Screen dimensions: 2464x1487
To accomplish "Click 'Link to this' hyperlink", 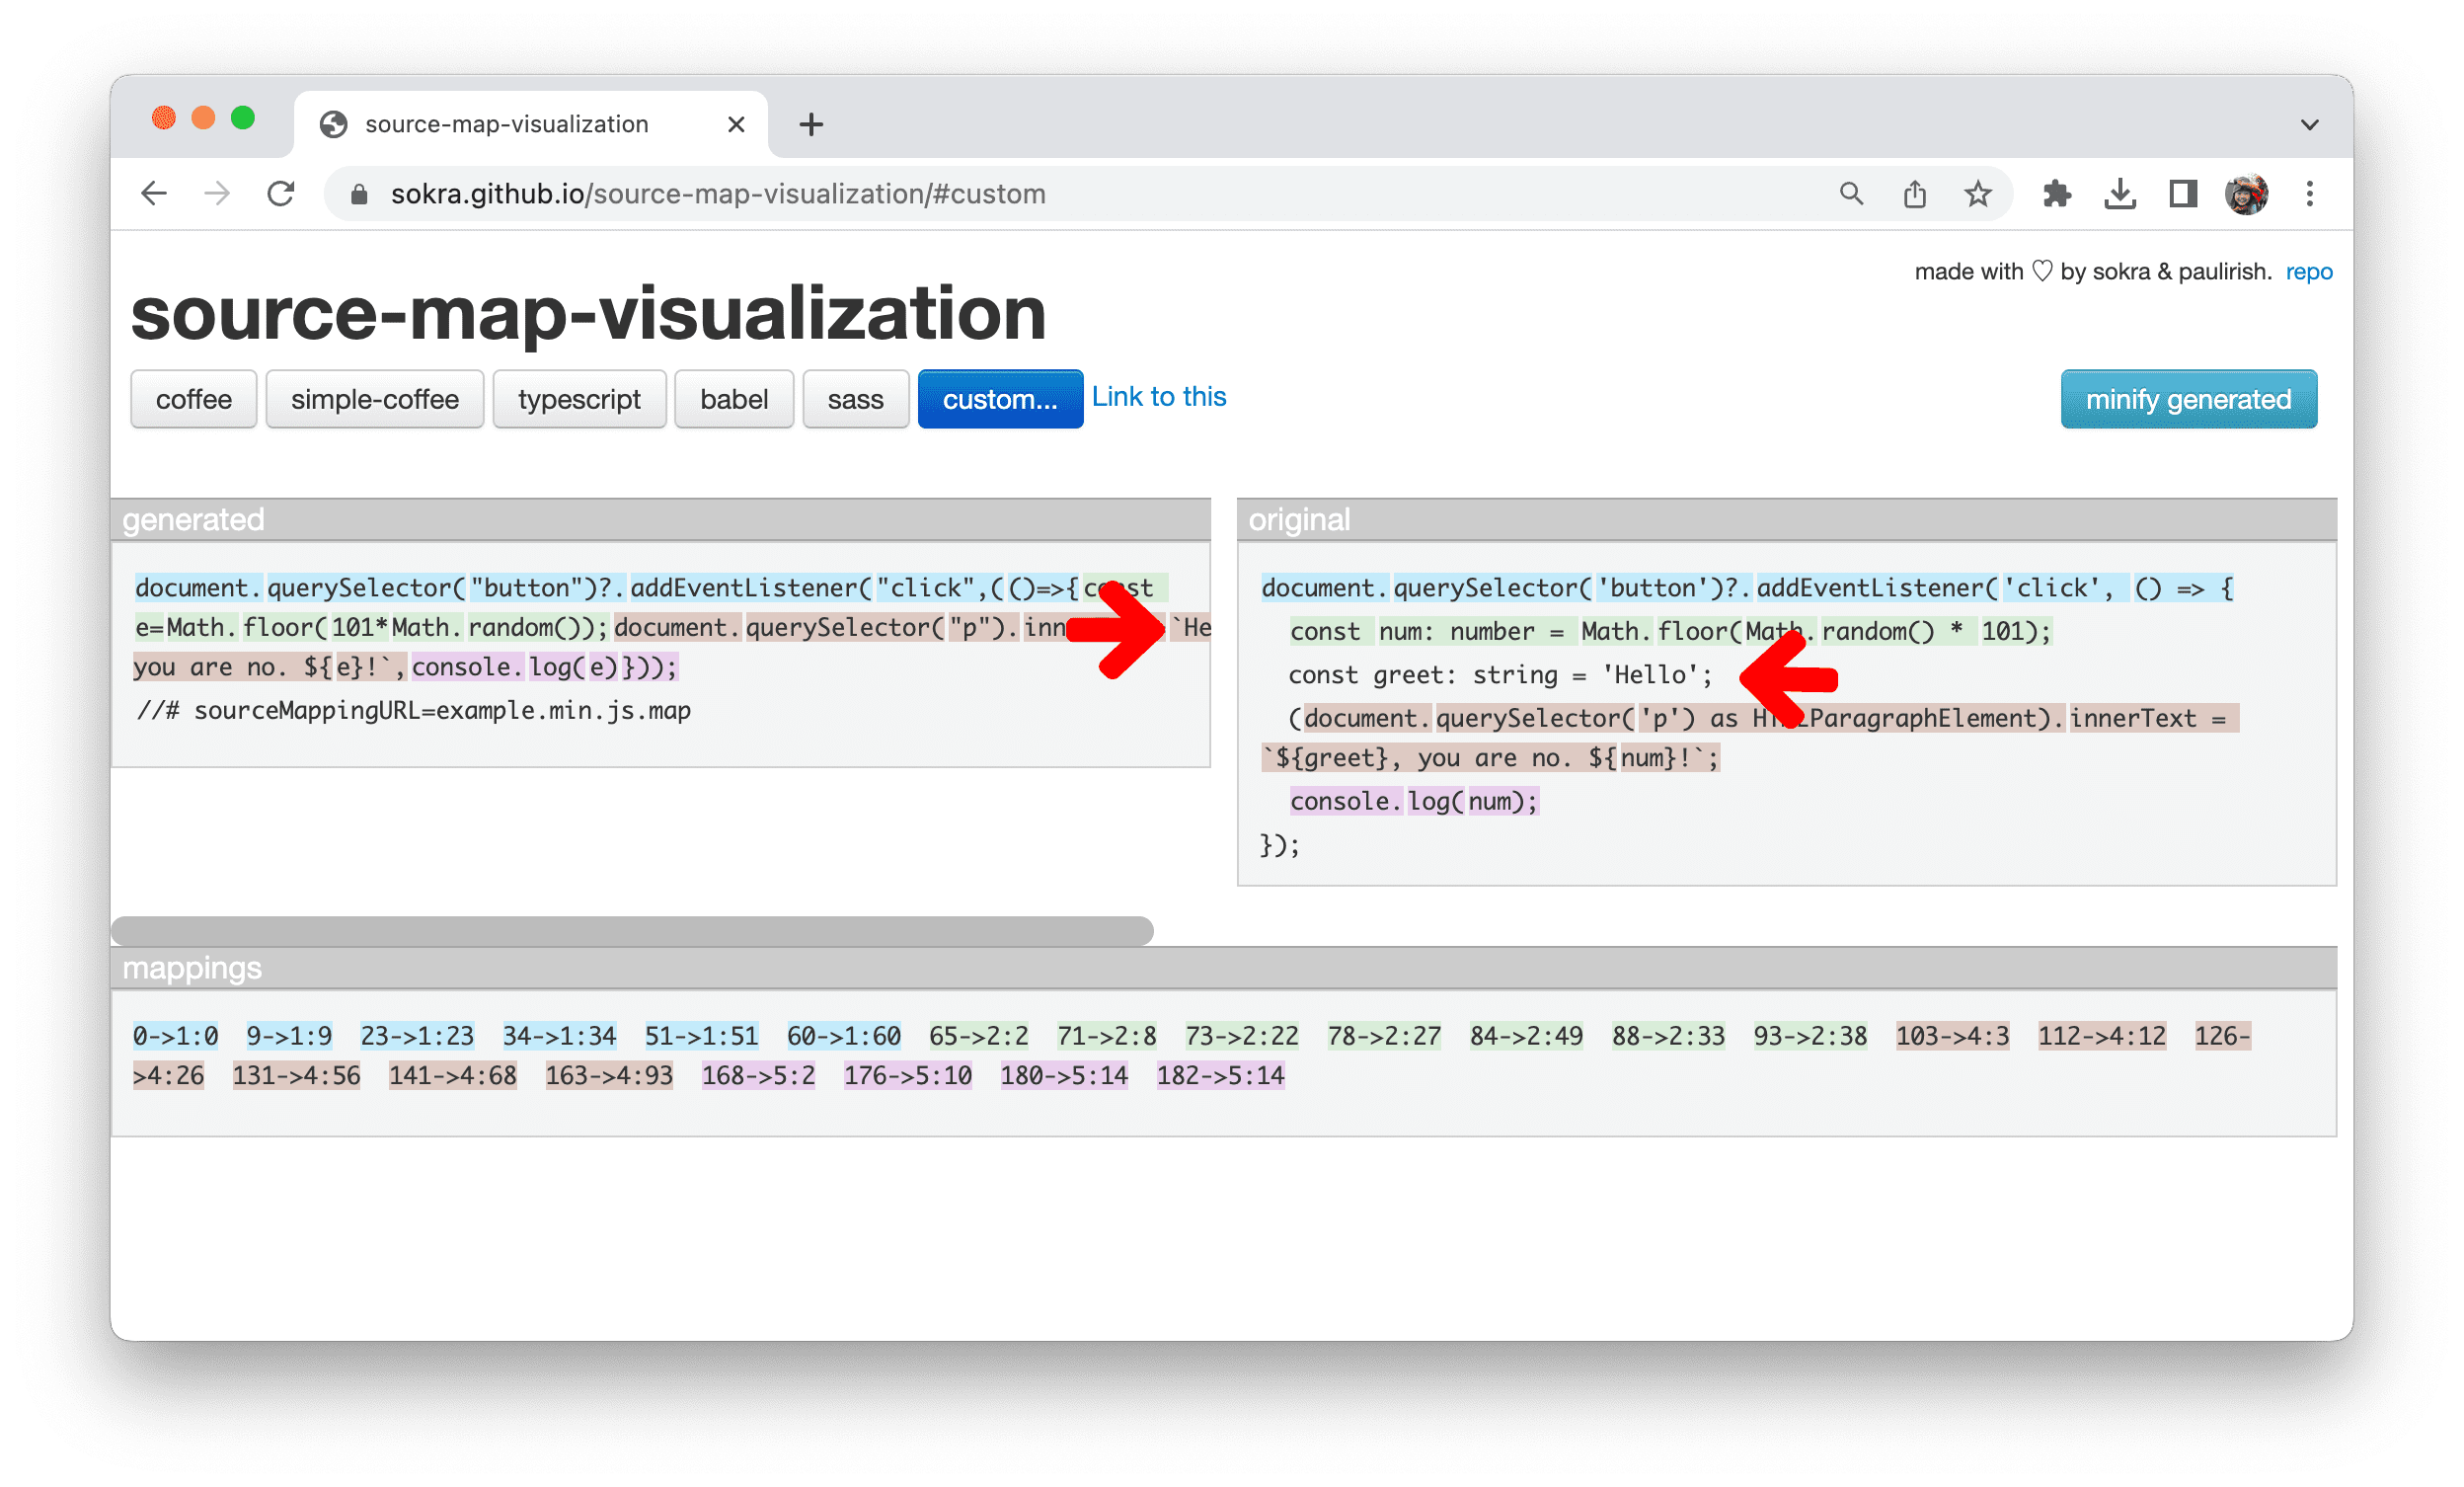I will (1158, 398).
